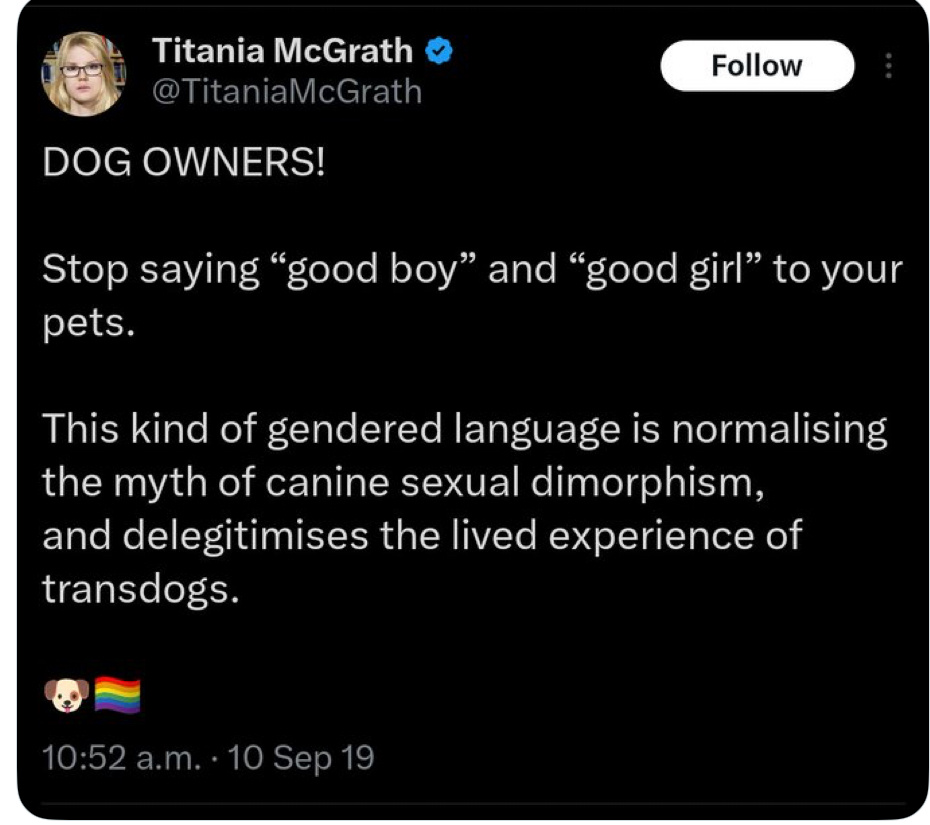This screenshot has height=825, width=930.
Task: Open the Titania McGrath display name link
Action: pos(282,50)
